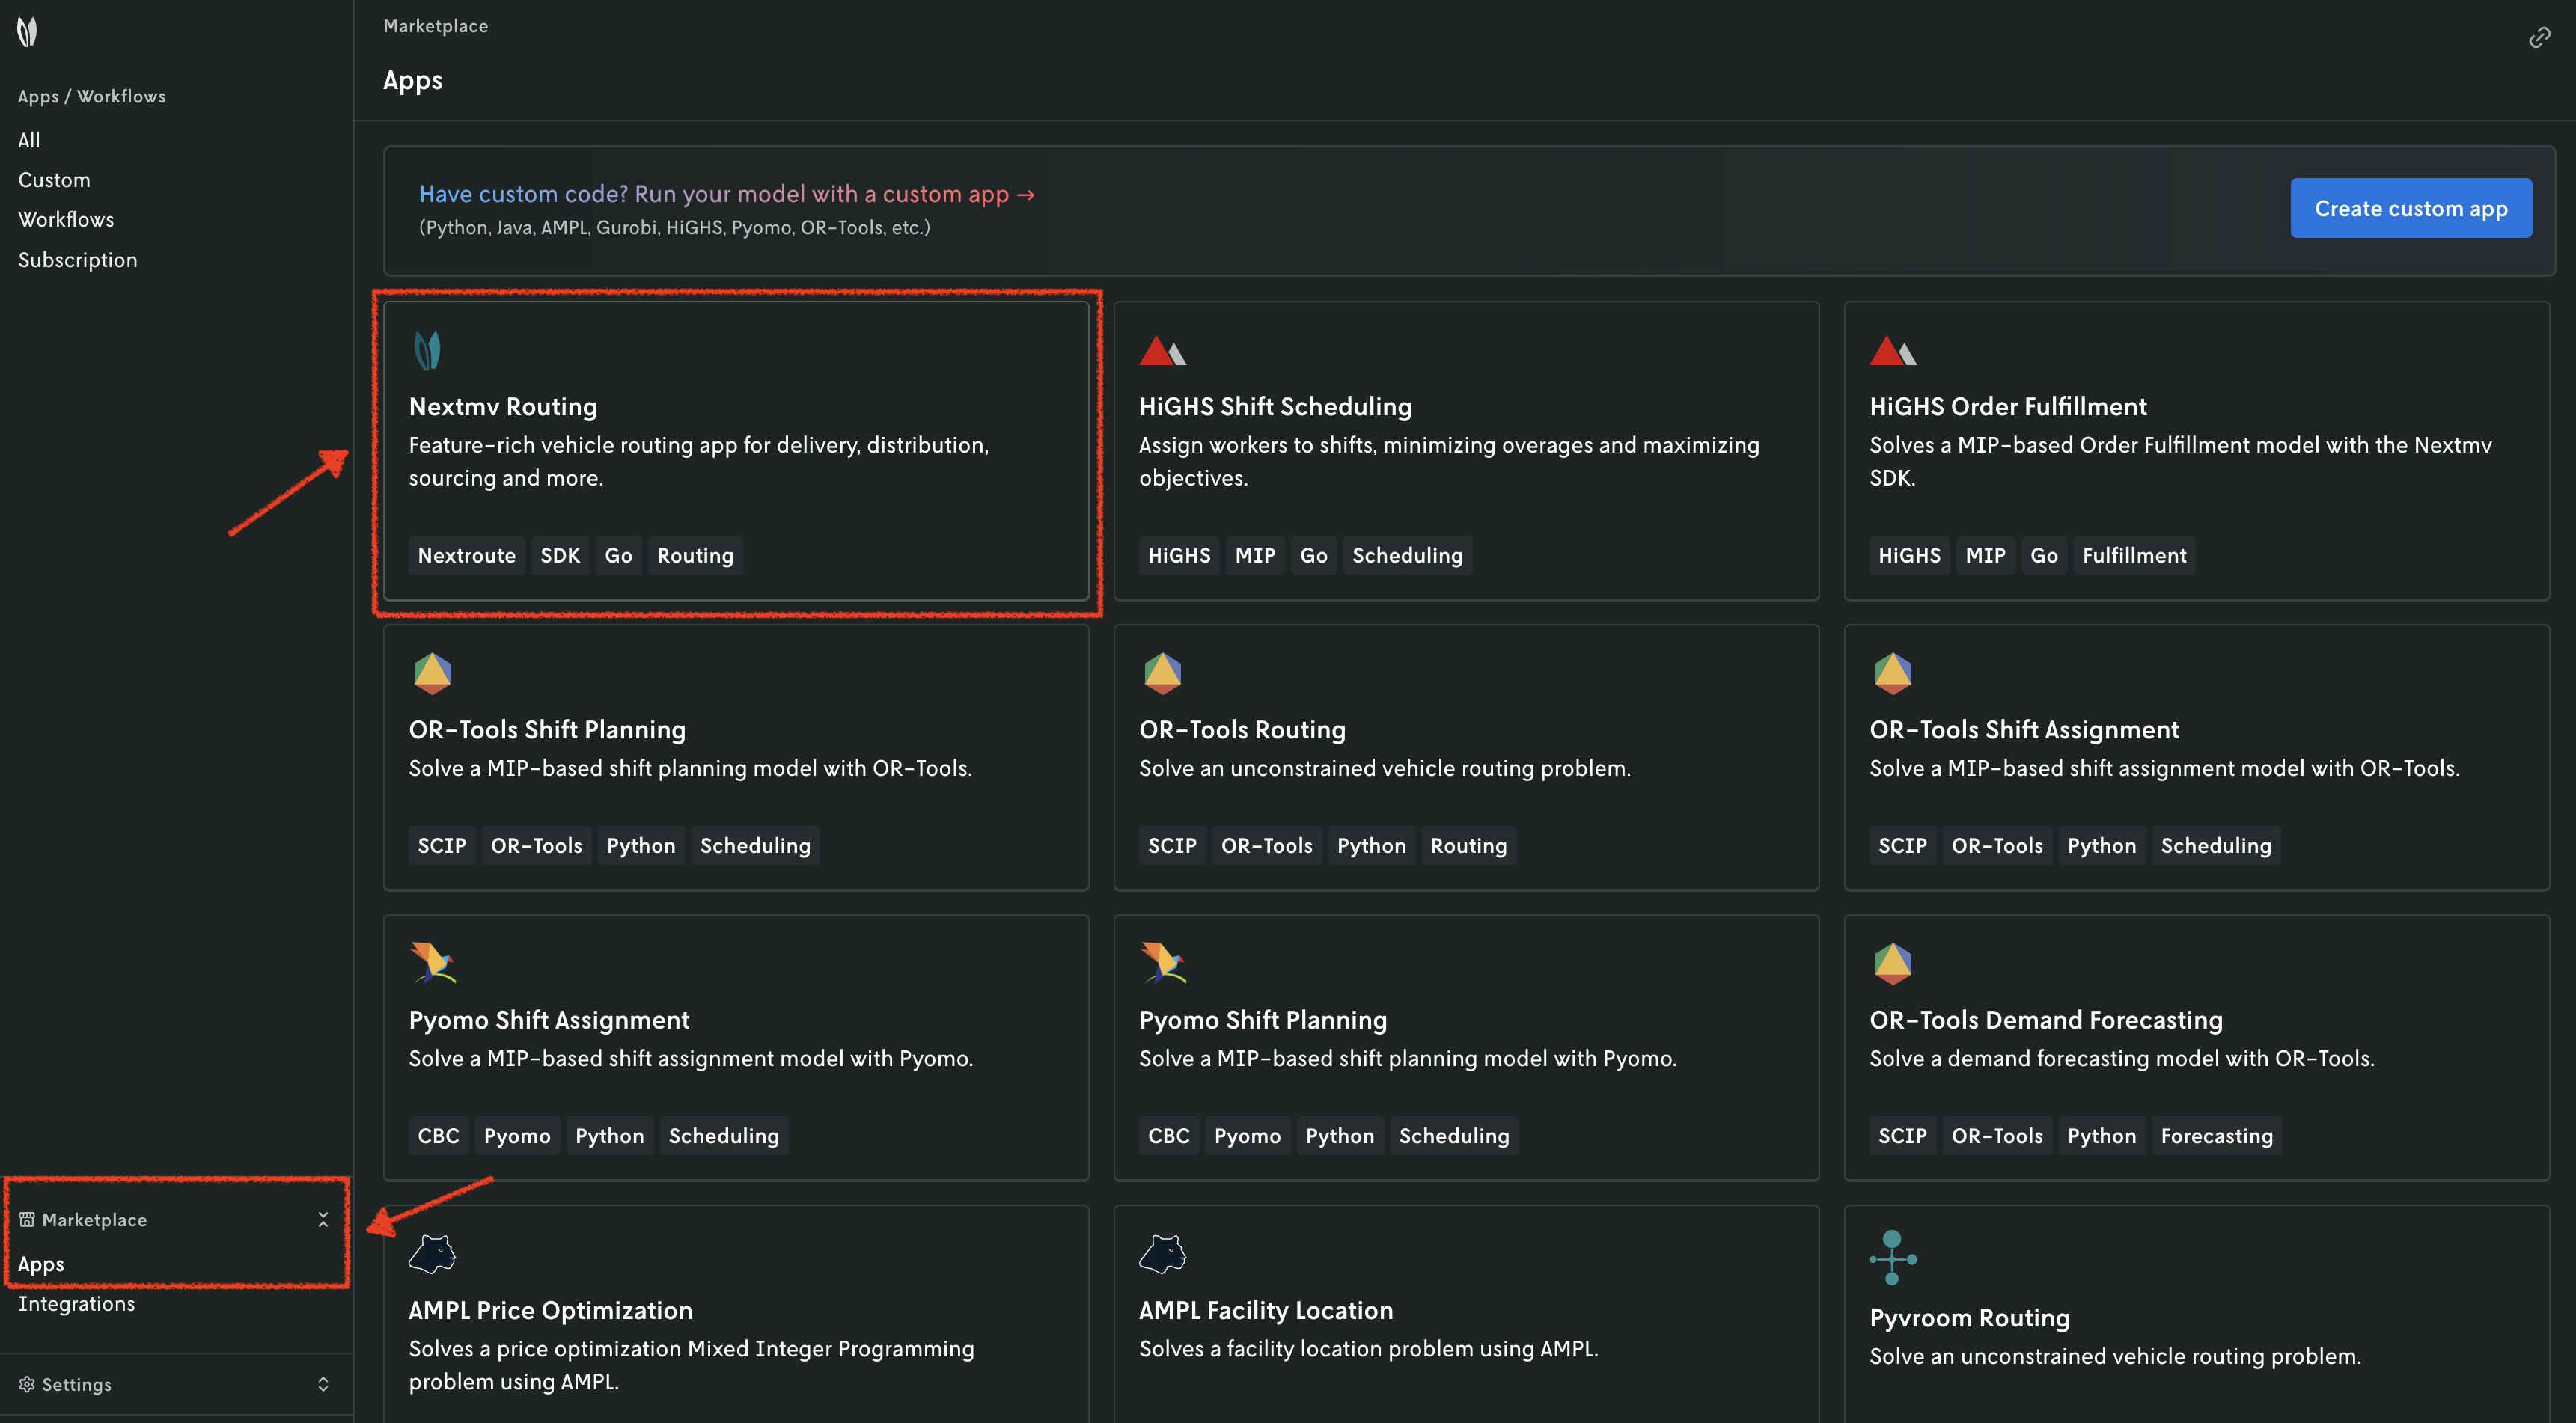2576x1423 pixels.
Task: Click the OR-Tools Routing logo icon
Action: (x=1162, y=673)
